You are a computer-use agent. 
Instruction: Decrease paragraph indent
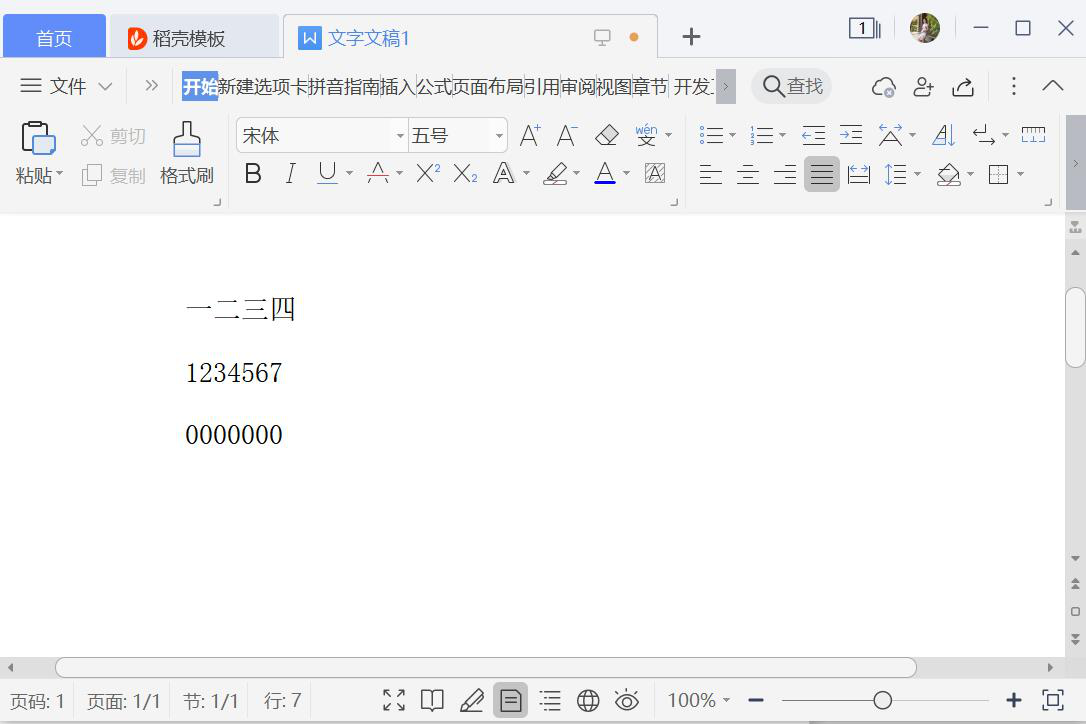813,135
